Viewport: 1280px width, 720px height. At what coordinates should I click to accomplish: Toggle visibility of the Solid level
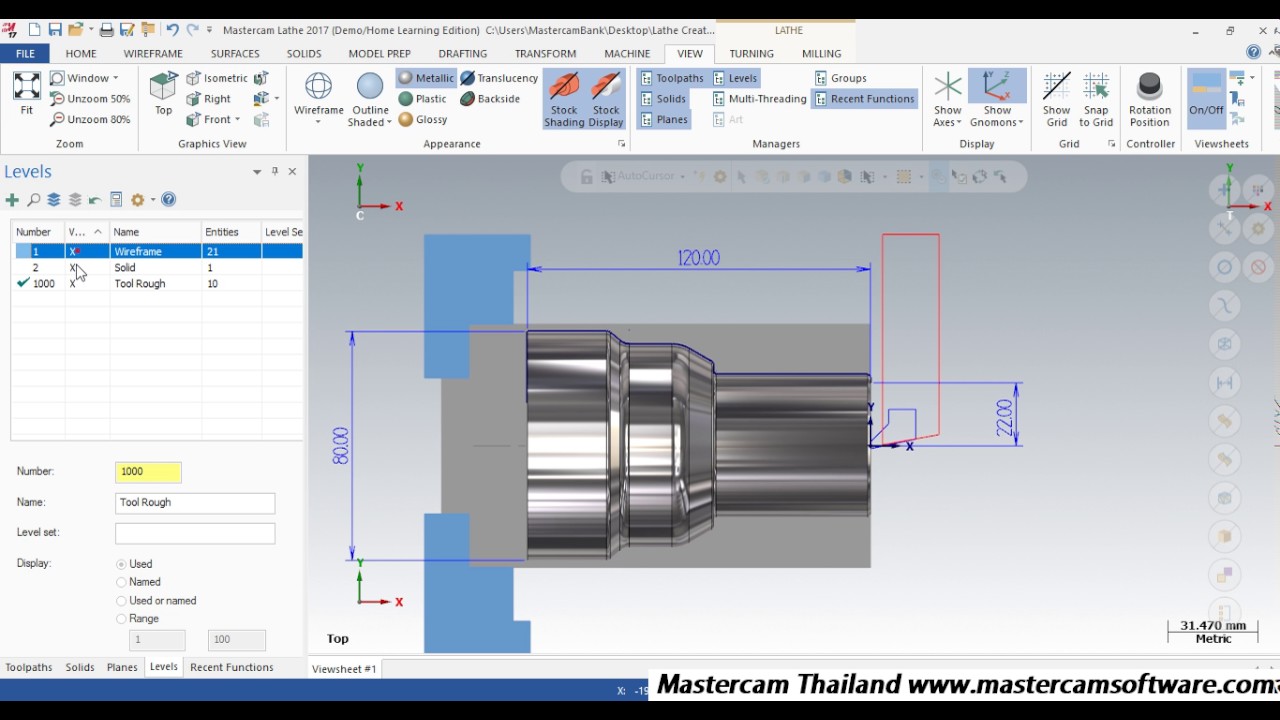tap(73, 268)
